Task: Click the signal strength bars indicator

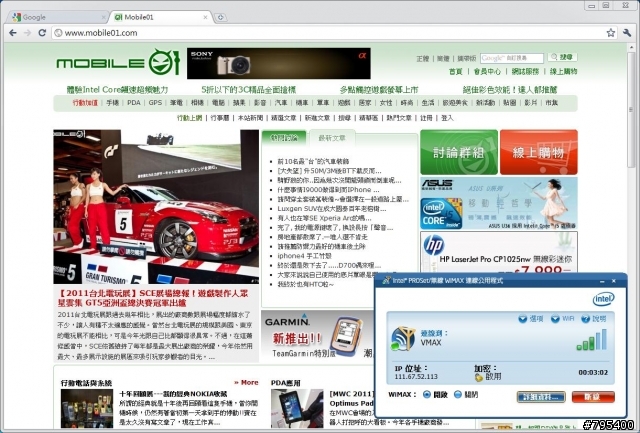Action: (591, 340)
